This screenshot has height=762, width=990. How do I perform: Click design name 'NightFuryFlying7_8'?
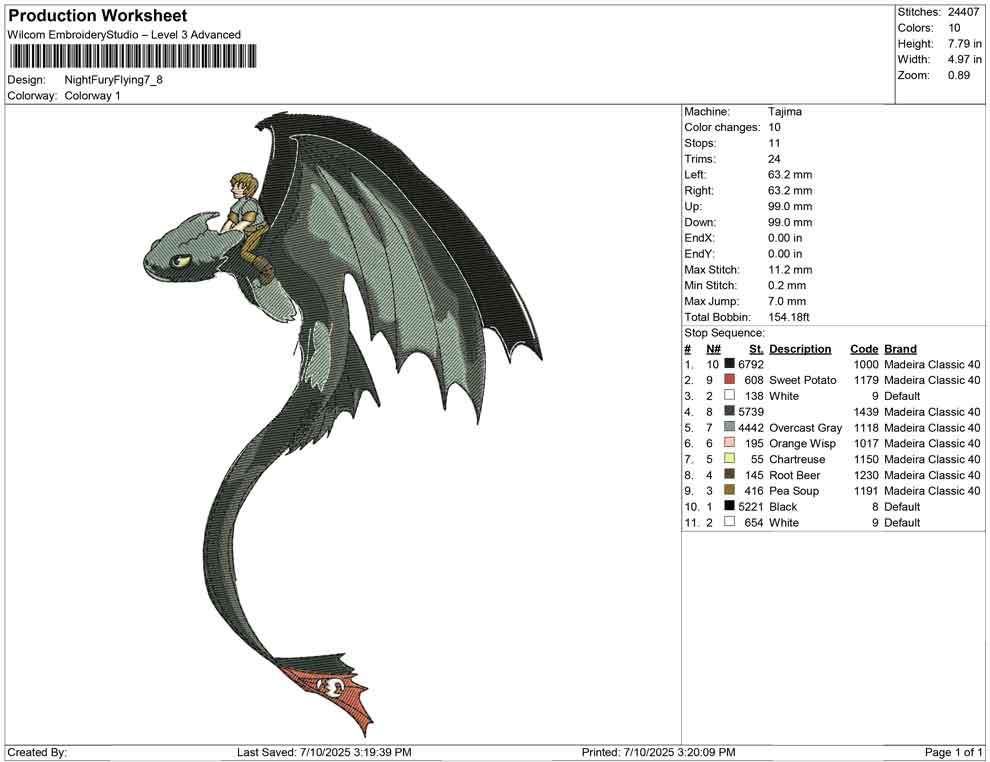point(114,80)
